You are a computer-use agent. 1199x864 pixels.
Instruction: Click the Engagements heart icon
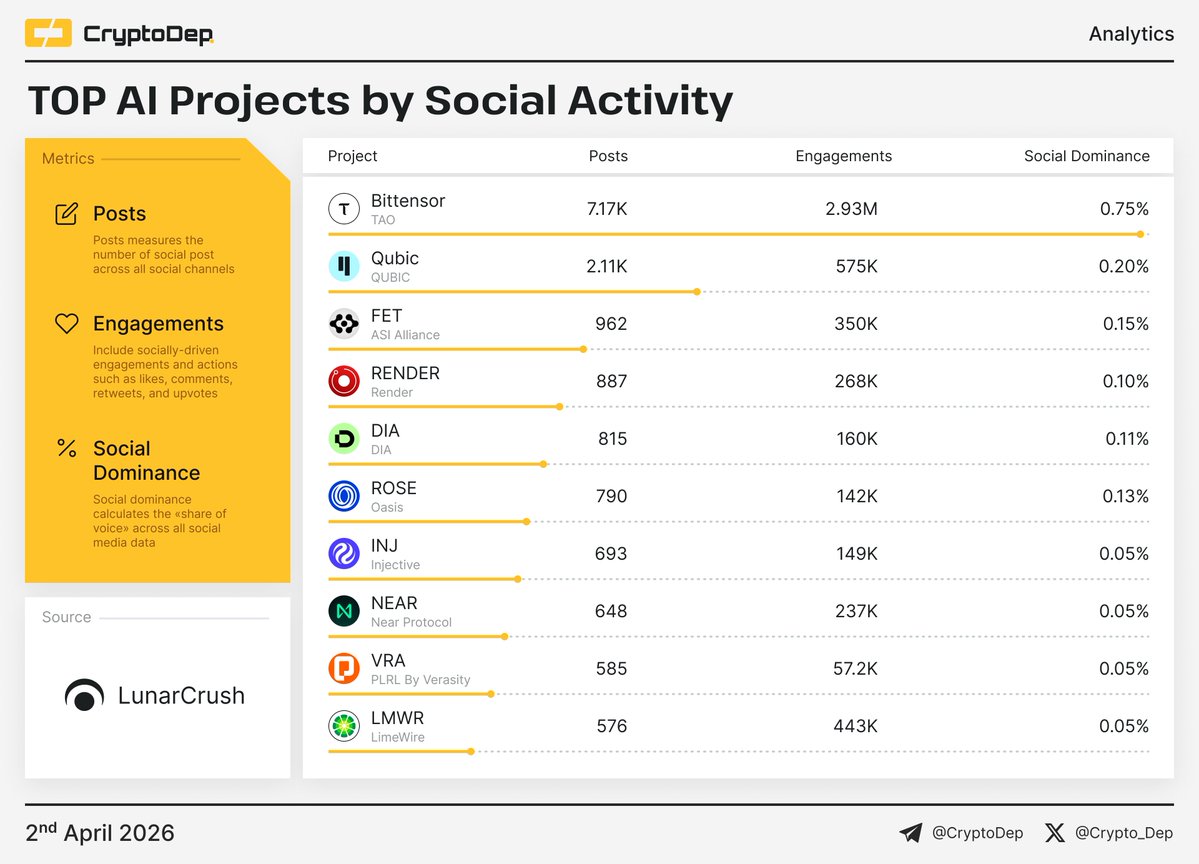[67, 324]
